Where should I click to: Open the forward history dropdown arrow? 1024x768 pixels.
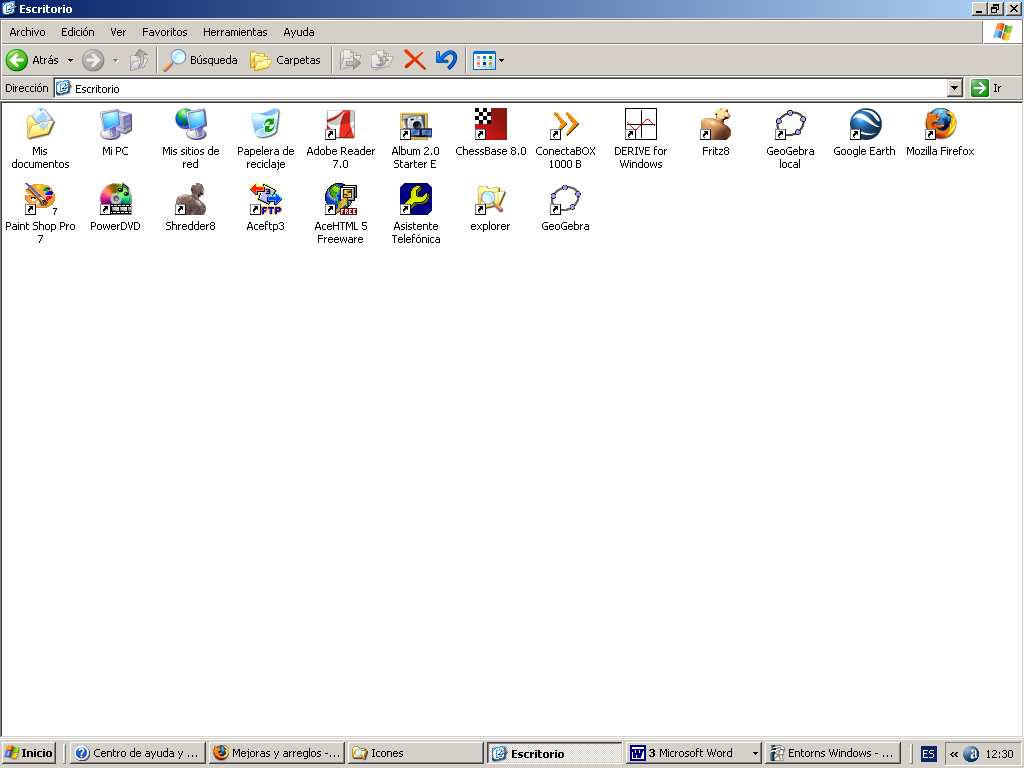click(116, 60)
